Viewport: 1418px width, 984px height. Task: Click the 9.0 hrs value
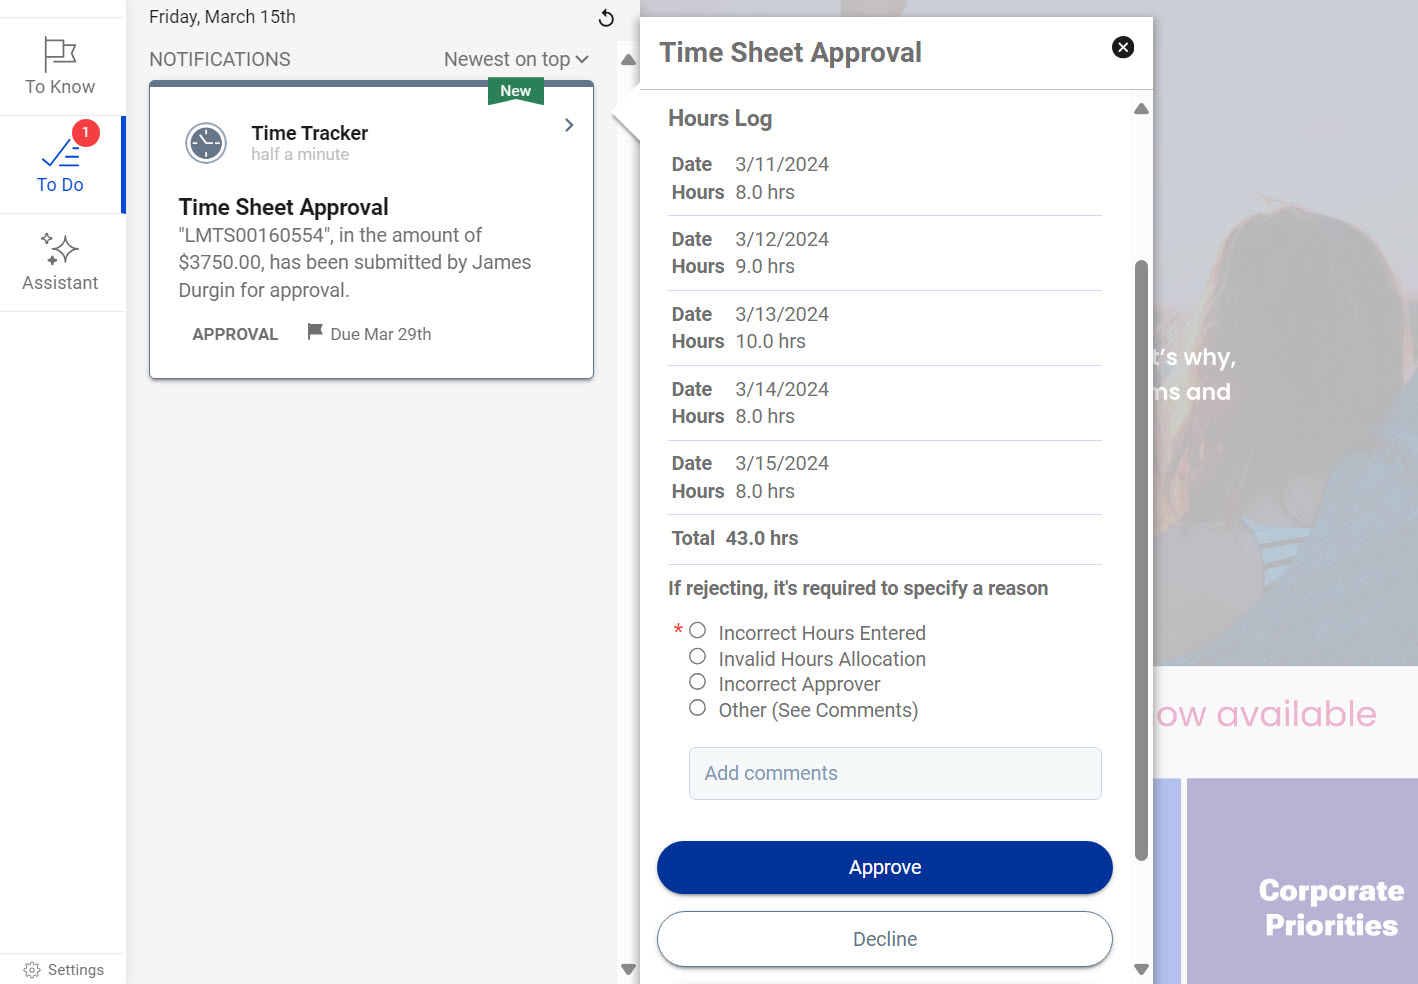click(x=765, y=266)
